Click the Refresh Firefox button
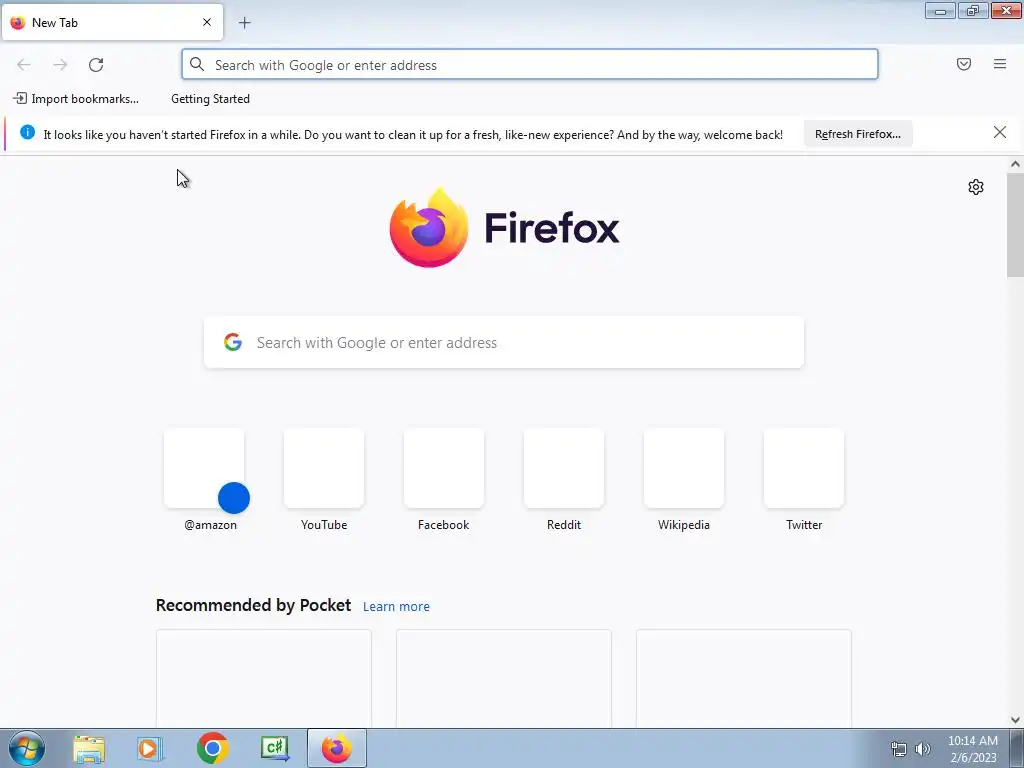 pyautogui.click(x=857, y=134)
